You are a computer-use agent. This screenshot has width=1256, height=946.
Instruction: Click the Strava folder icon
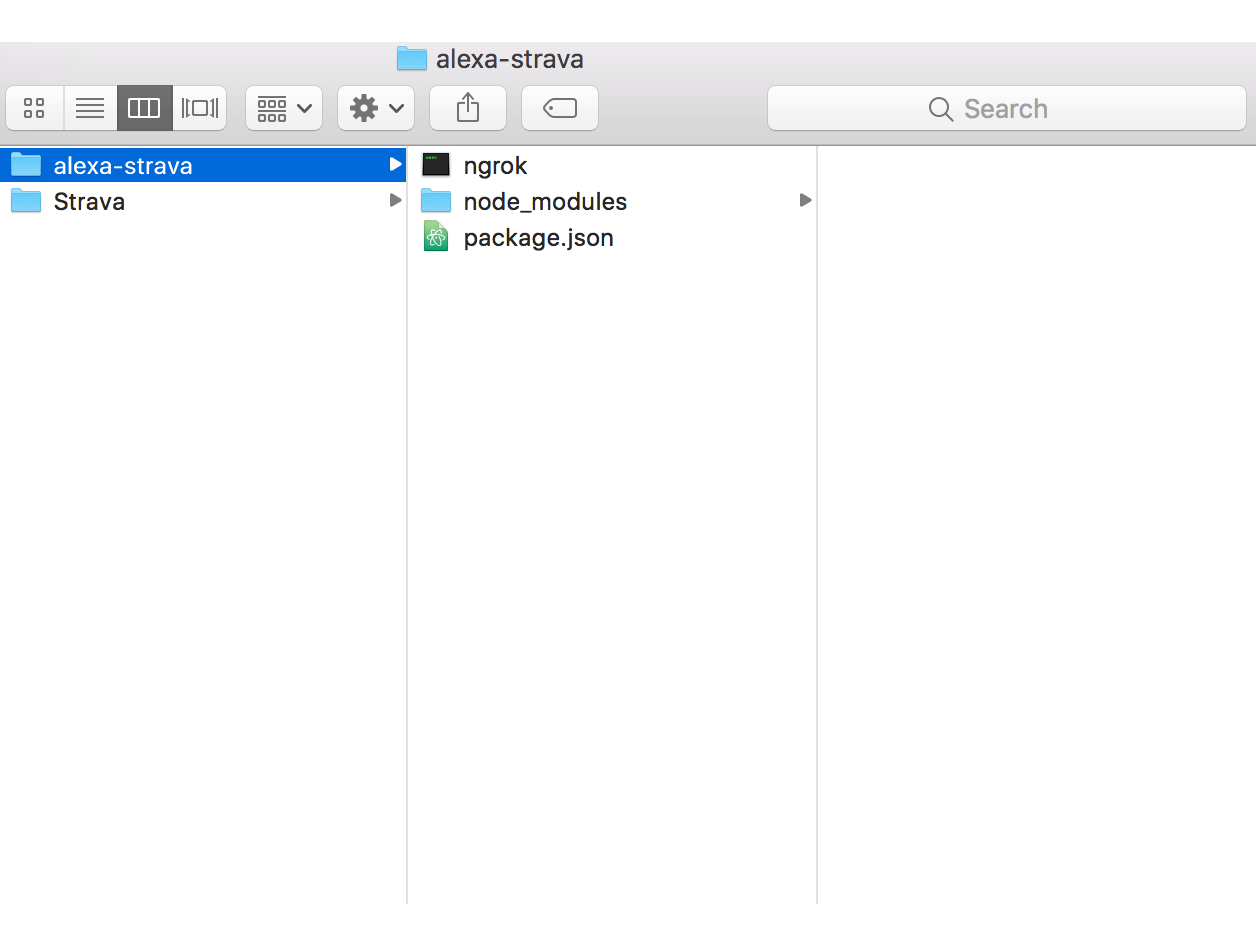click(26, 201)
